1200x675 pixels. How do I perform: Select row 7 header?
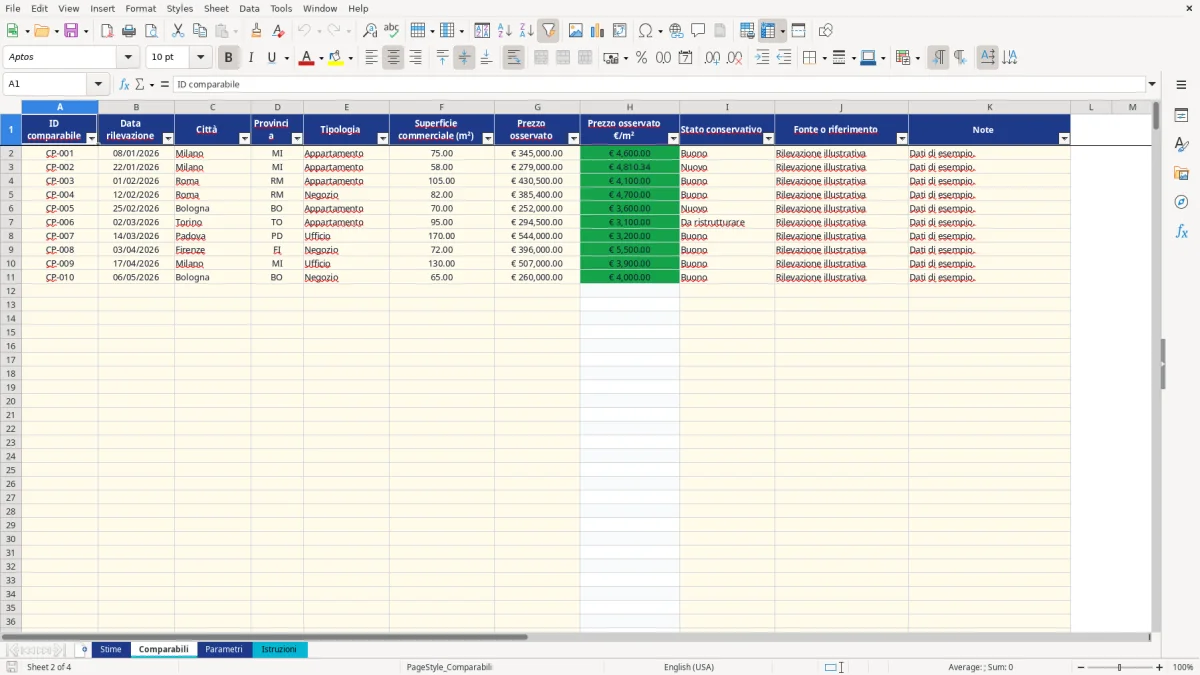point(10,222)
